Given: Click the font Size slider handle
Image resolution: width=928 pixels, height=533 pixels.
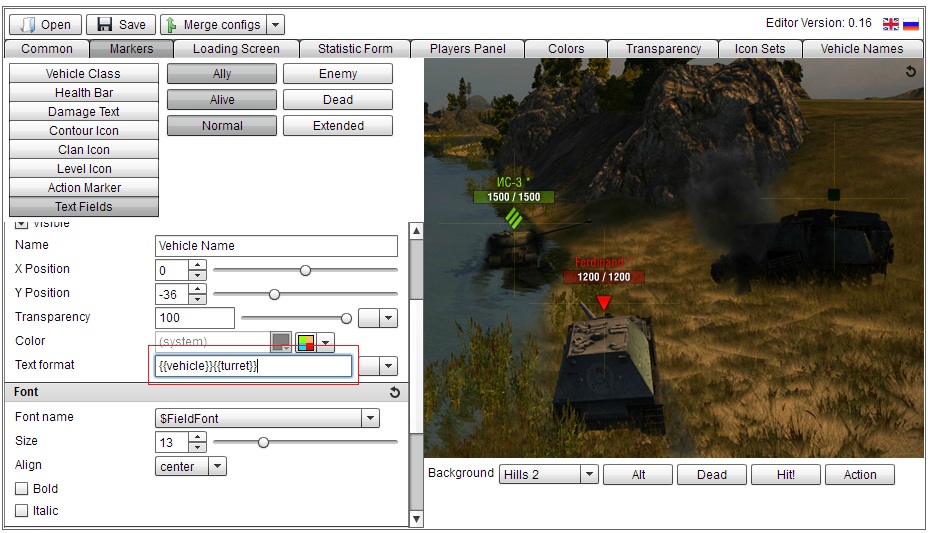Looking at the screenshot, I should [263, 442].
